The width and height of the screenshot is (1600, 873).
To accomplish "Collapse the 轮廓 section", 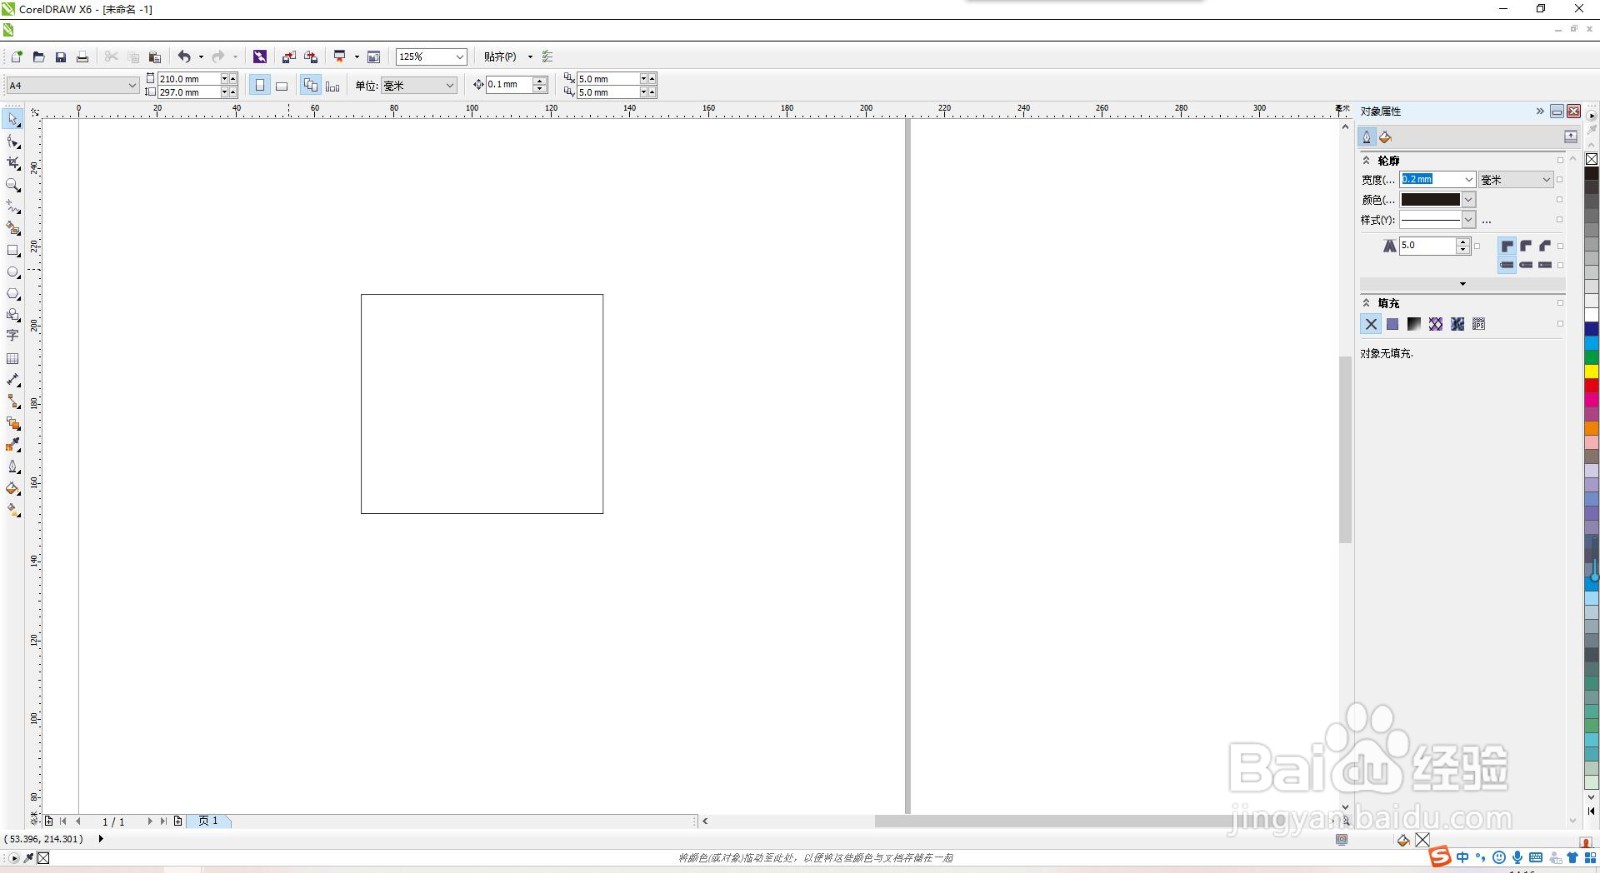I will 1367,160.
